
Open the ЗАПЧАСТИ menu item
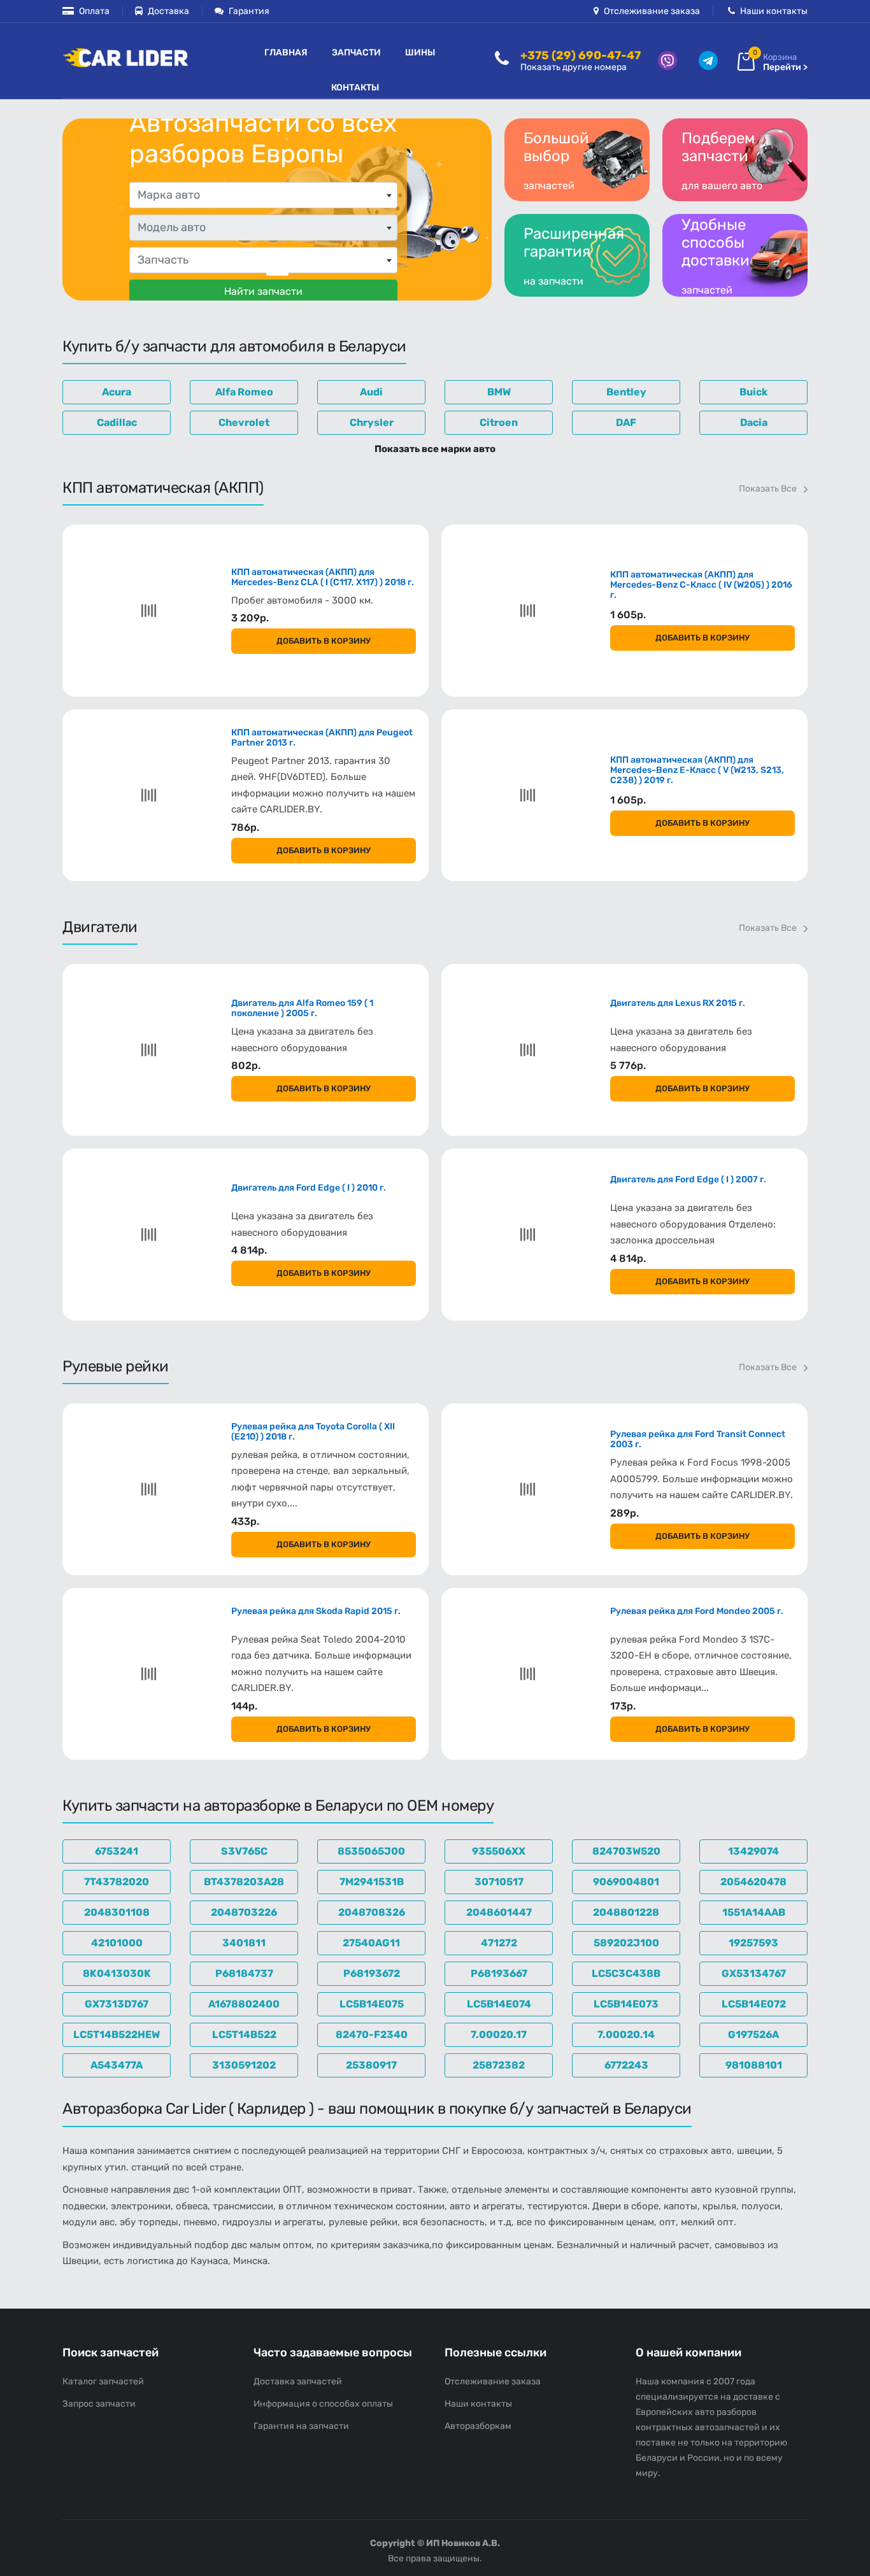356,52
